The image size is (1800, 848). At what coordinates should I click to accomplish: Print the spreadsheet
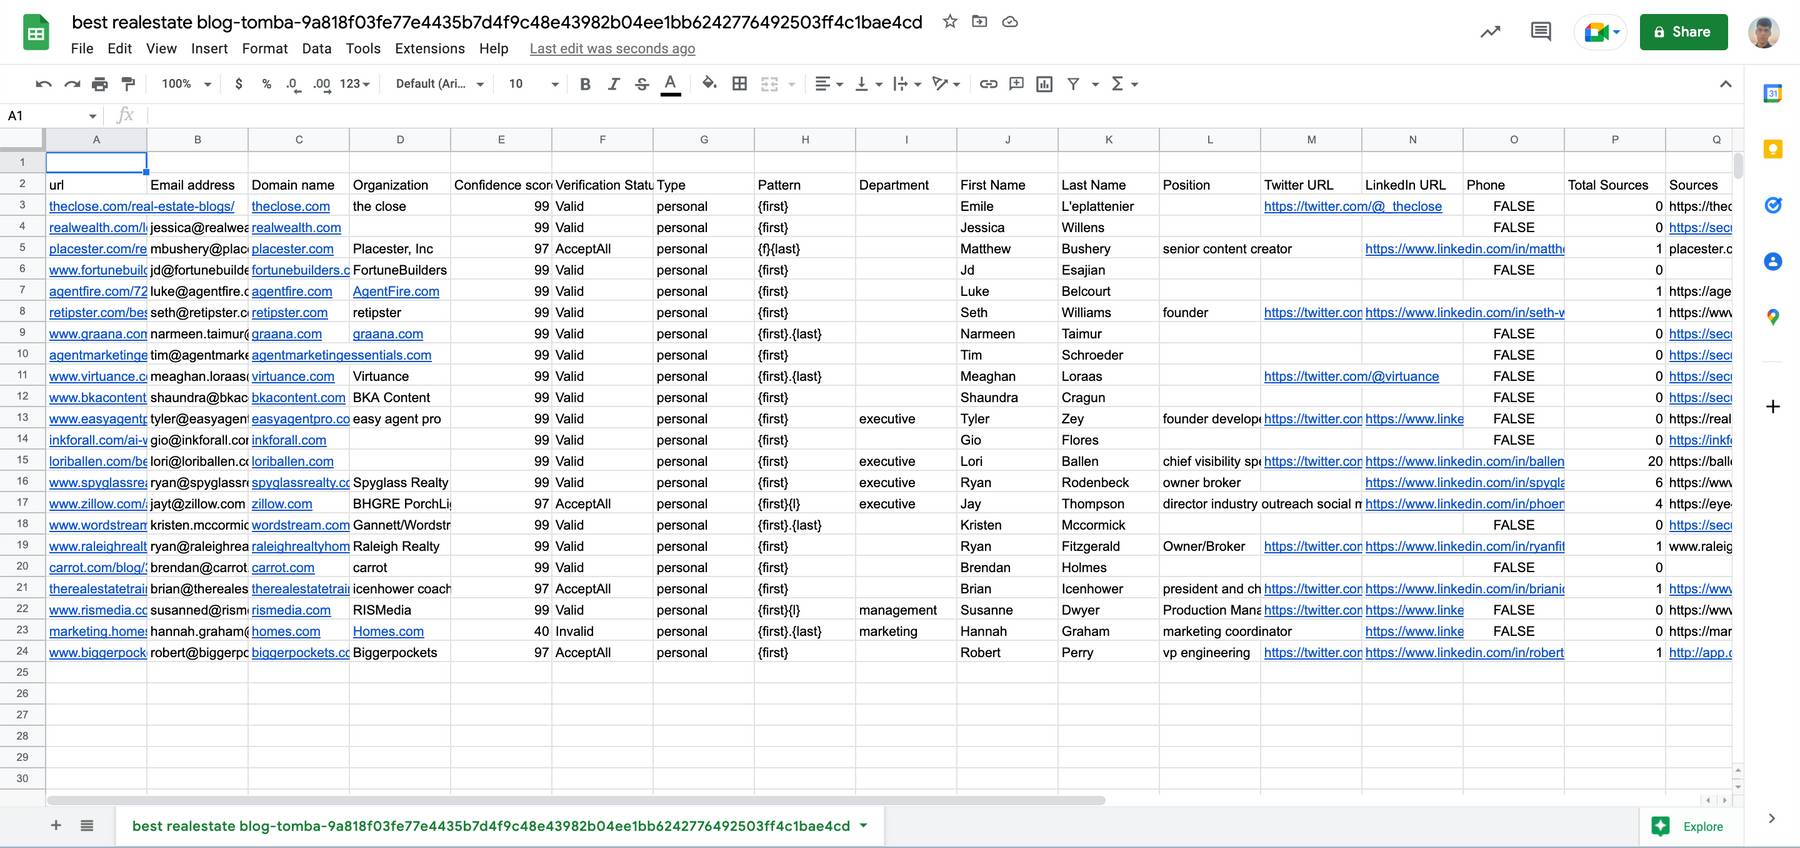[x=99, y=84]
